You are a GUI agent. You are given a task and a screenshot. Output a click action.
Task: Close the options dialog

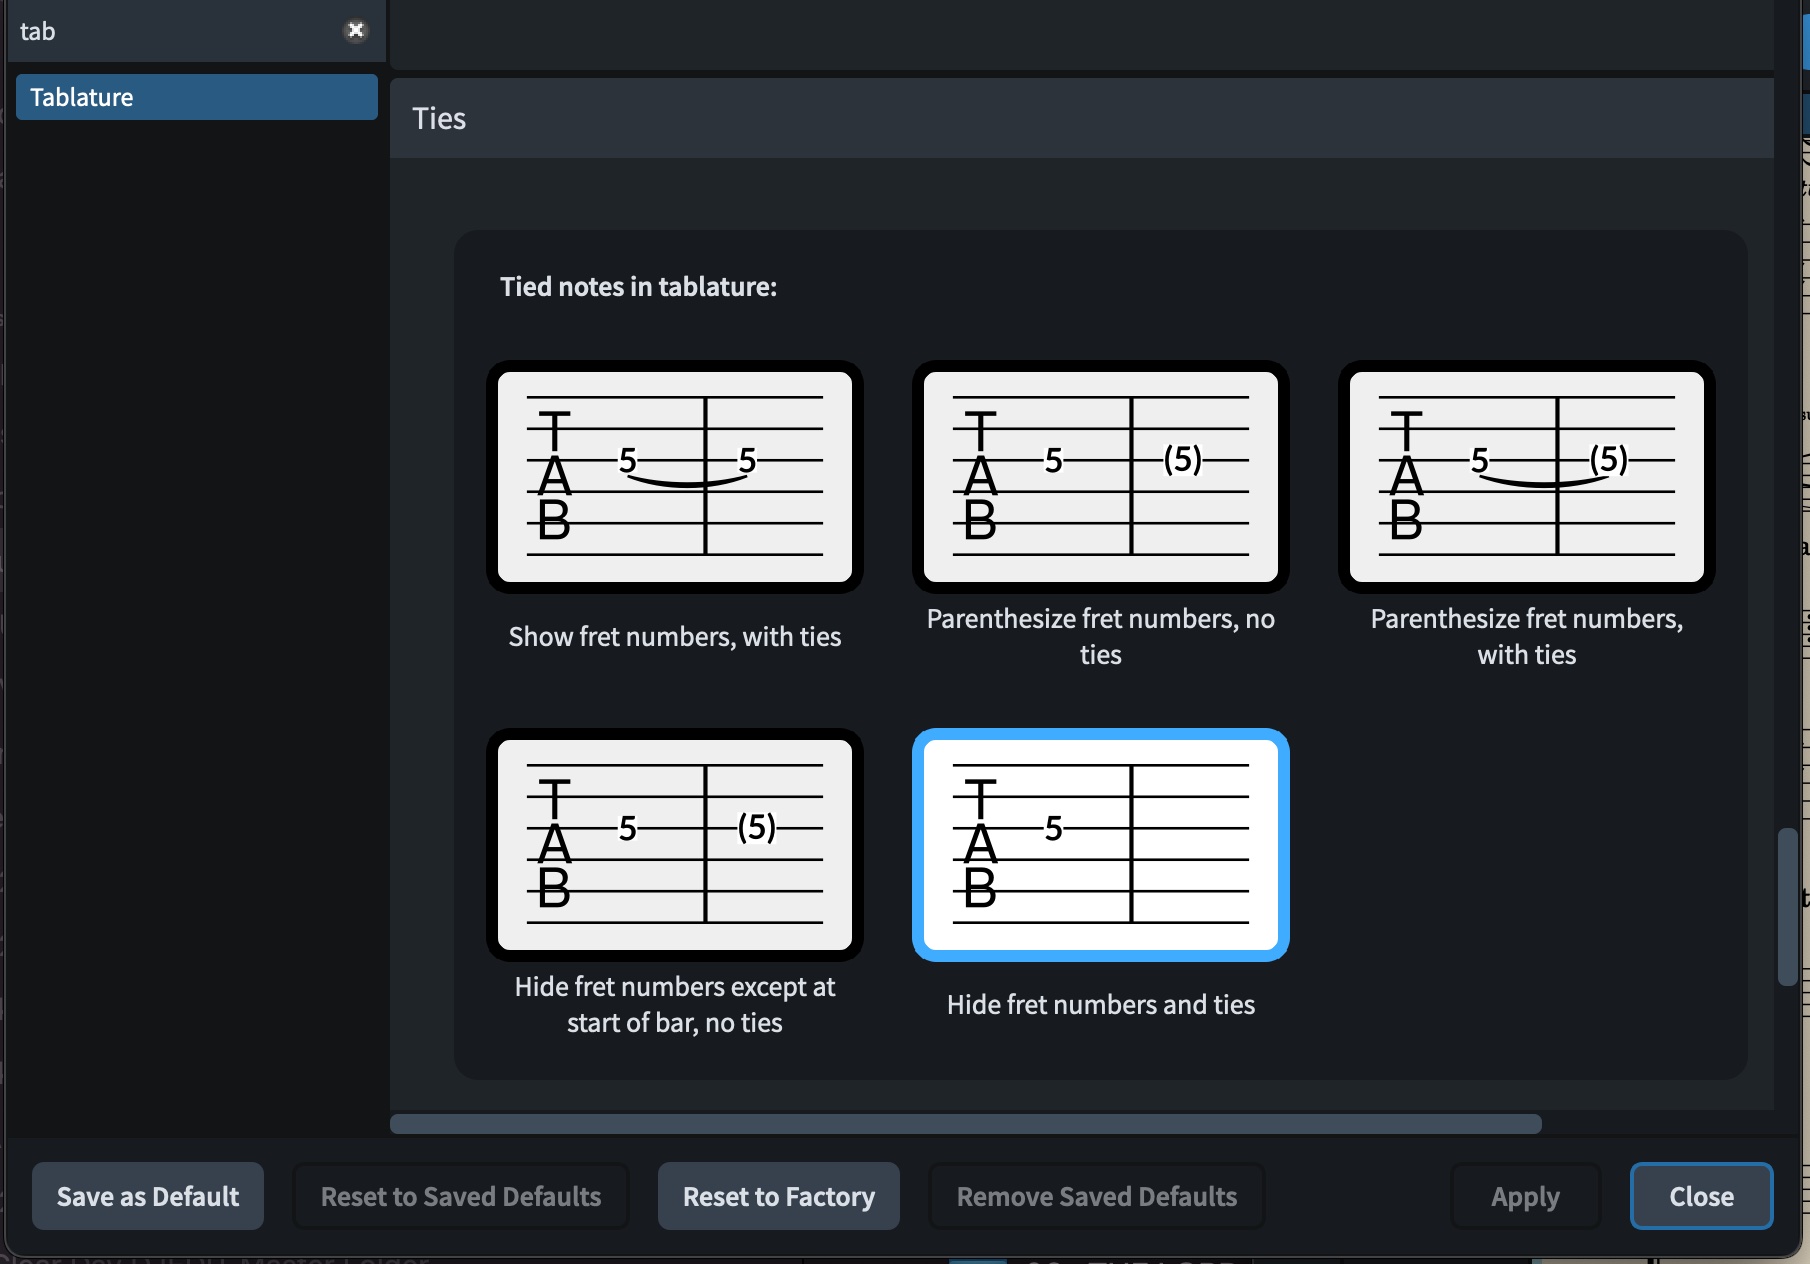pyautogui.click(x=1701, y=1196)
